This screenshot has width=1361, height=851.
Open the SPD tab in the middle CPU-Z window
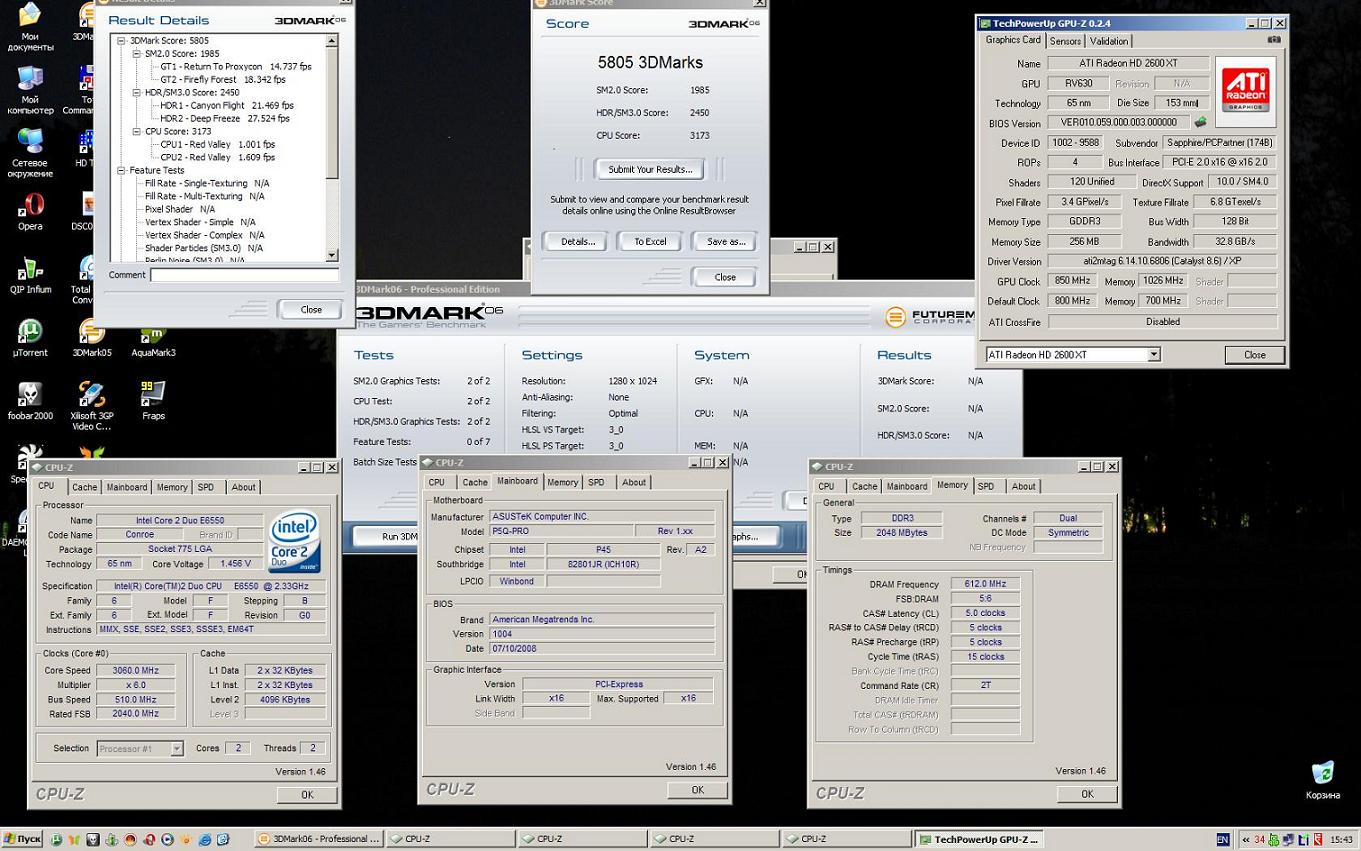596,482
